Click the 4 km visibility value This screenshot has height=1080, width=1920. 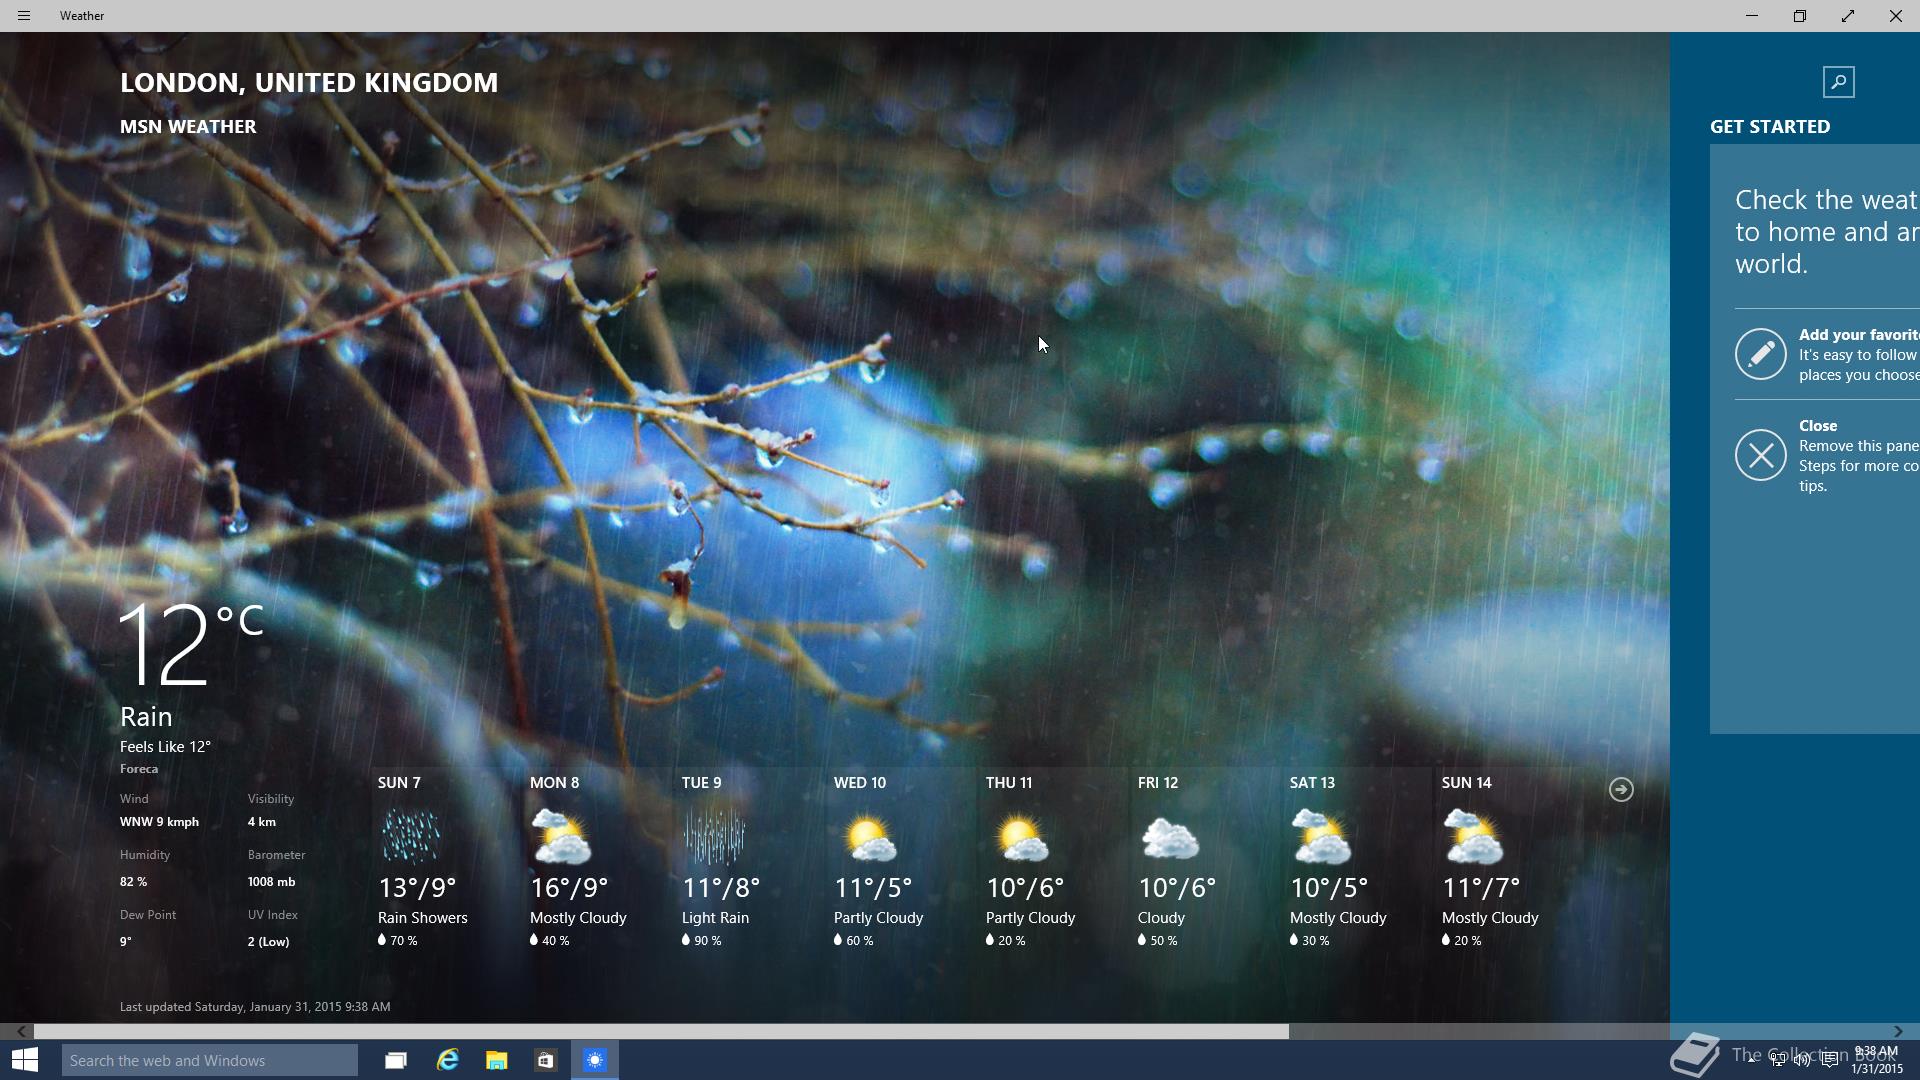pos(262,821)
